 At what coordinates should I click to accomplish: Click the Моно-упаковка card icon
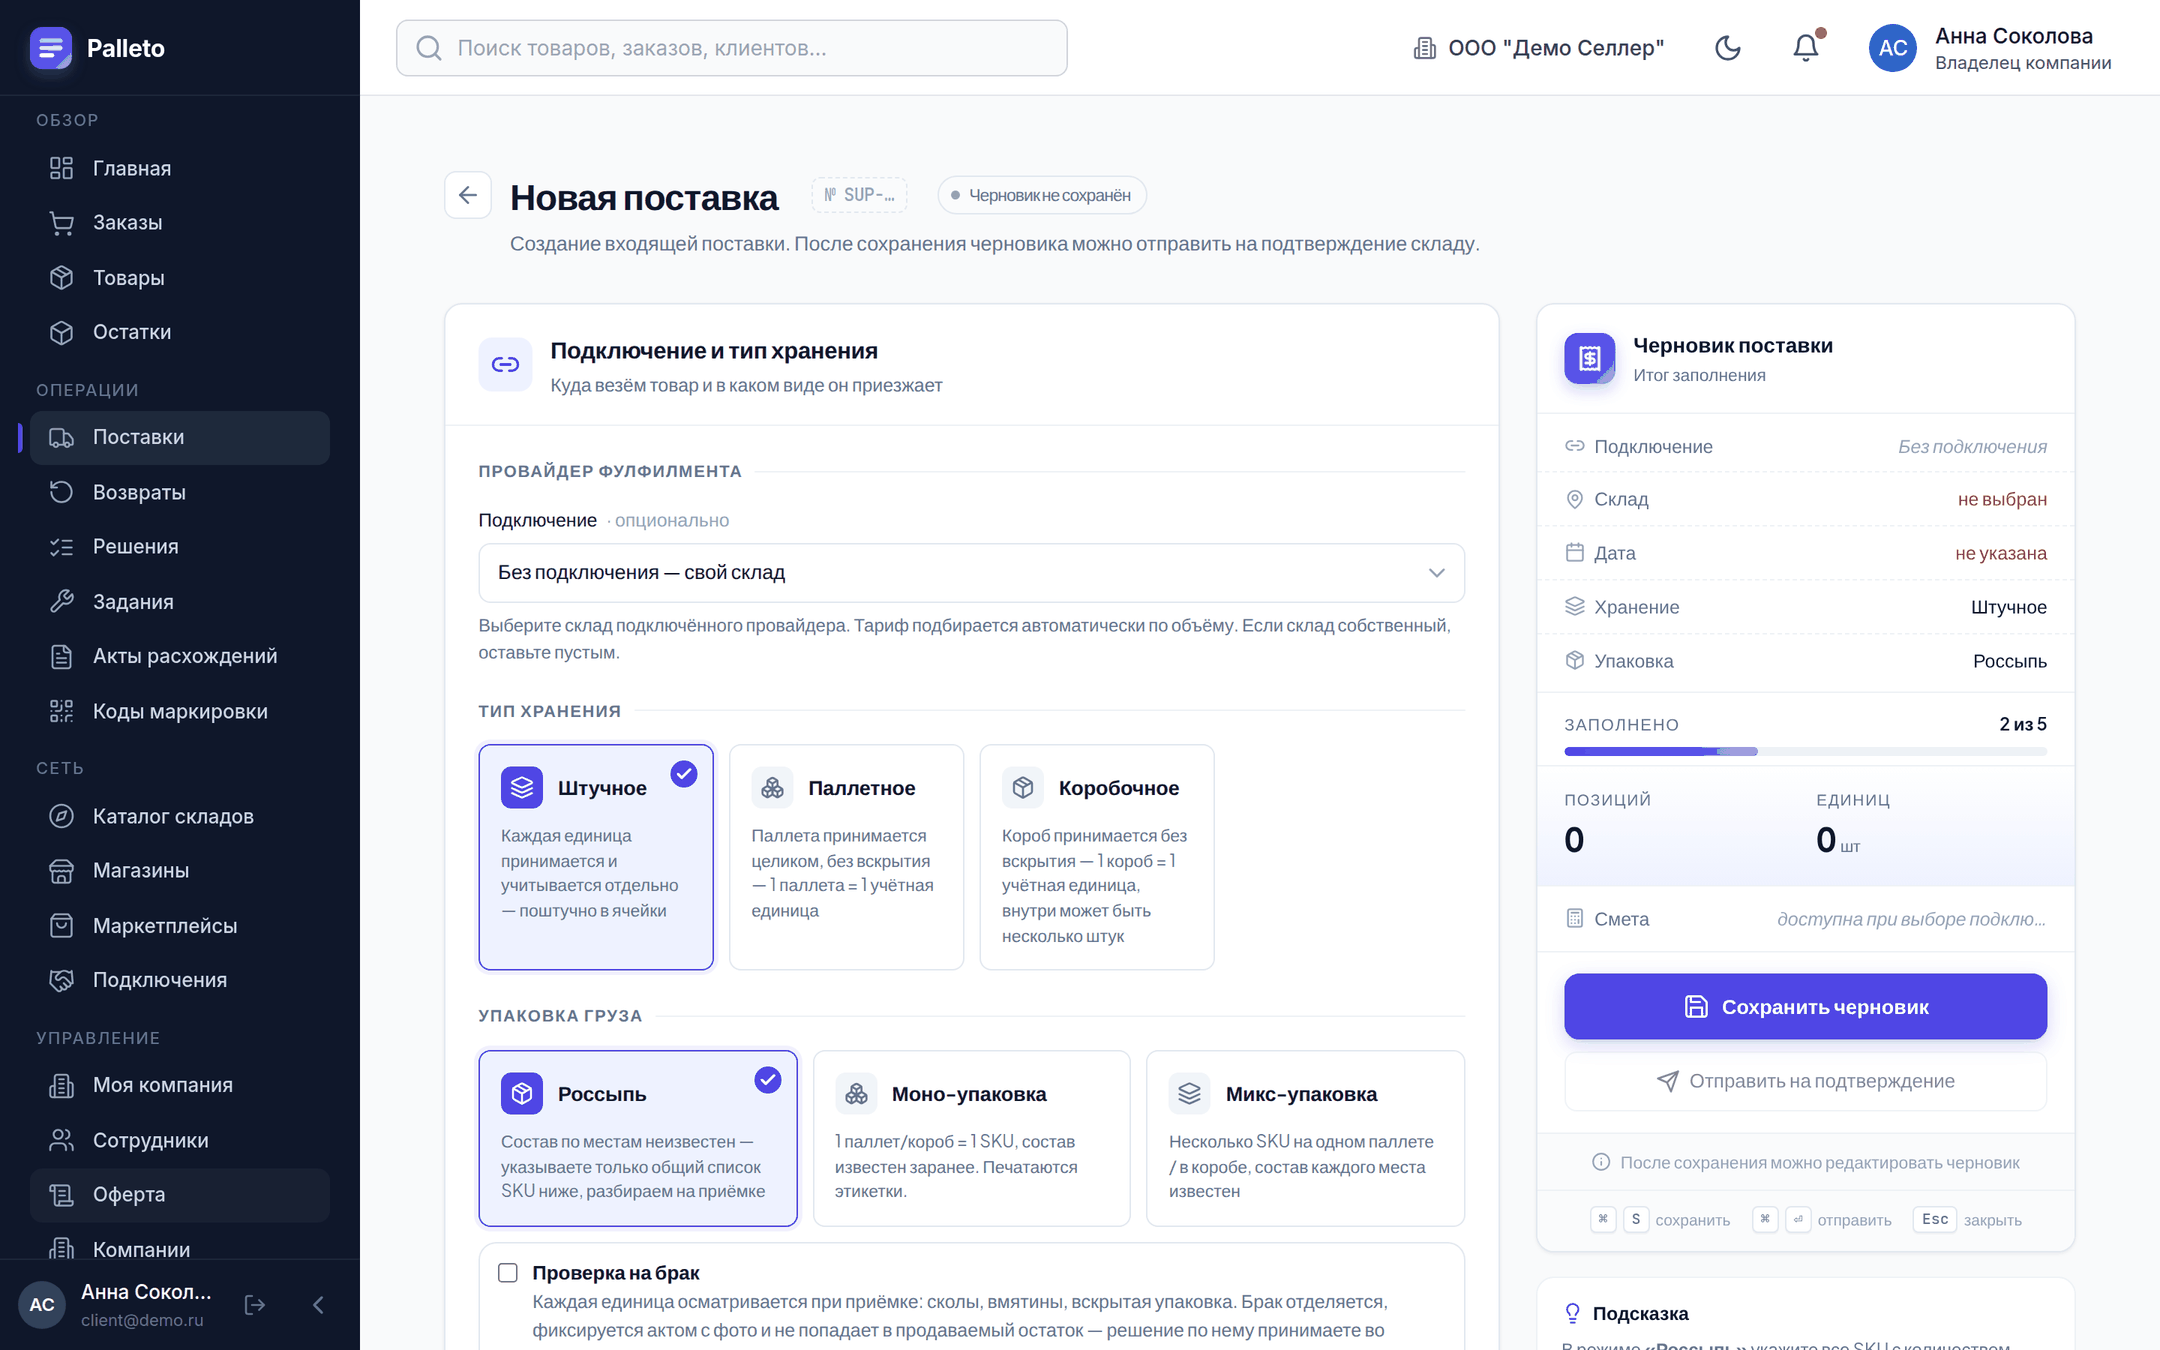point(856,1094)
